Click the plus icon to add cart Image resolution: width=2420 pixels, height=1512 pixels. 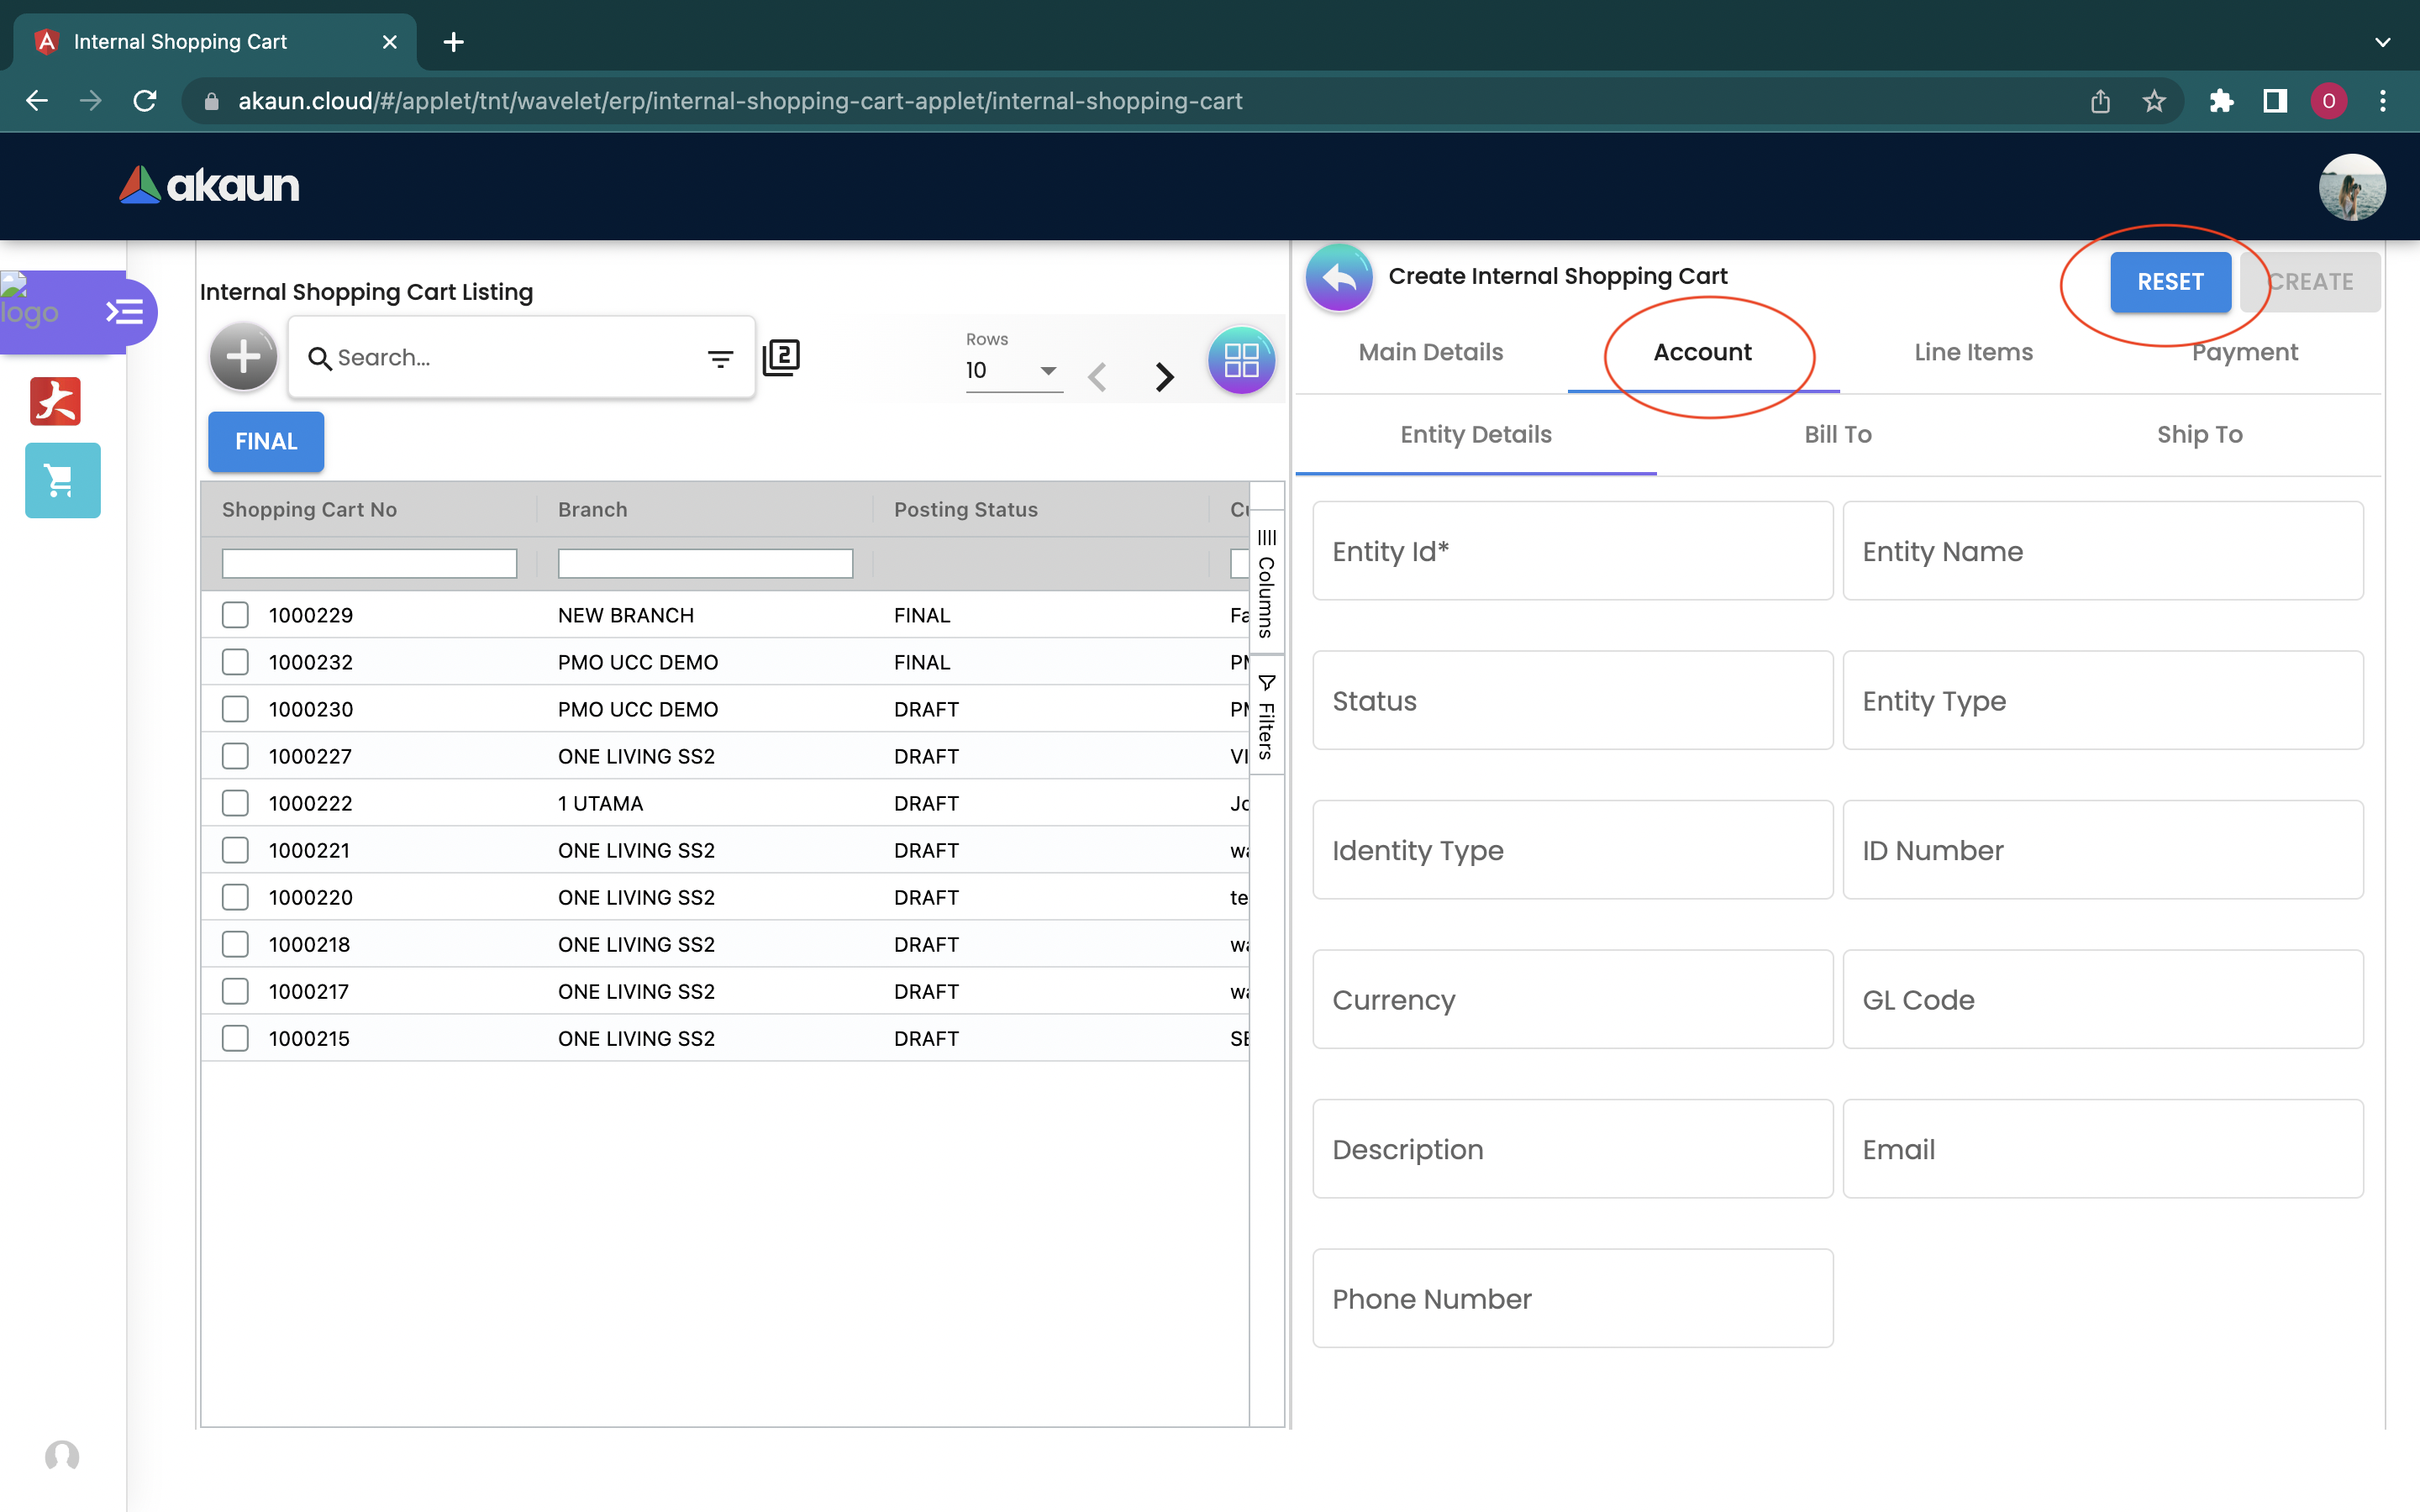coord(243,357)
